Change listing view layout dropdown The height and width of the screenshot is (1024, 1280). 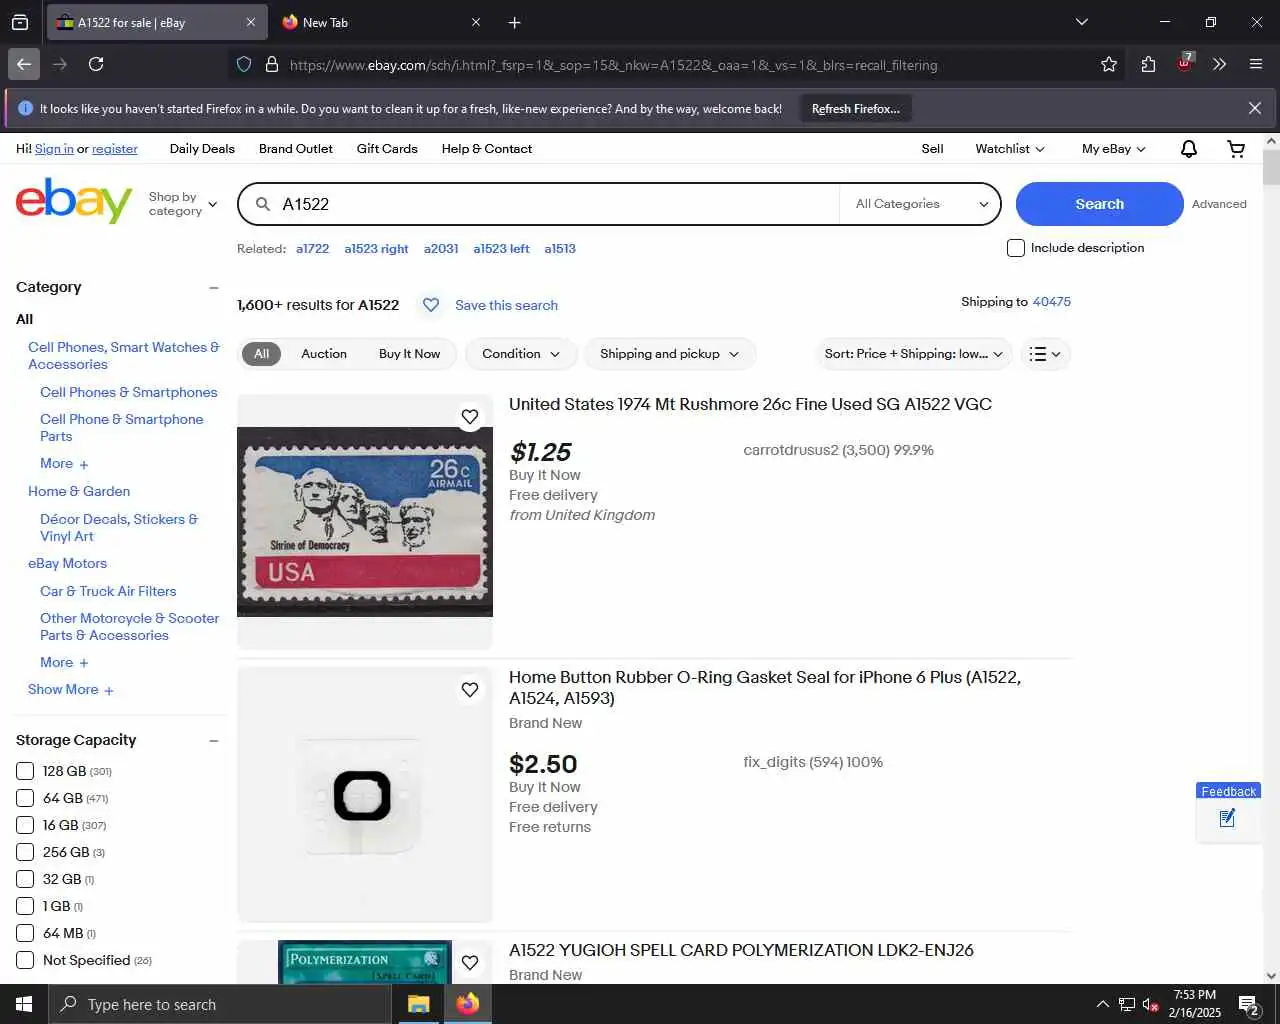point(1045,354)
